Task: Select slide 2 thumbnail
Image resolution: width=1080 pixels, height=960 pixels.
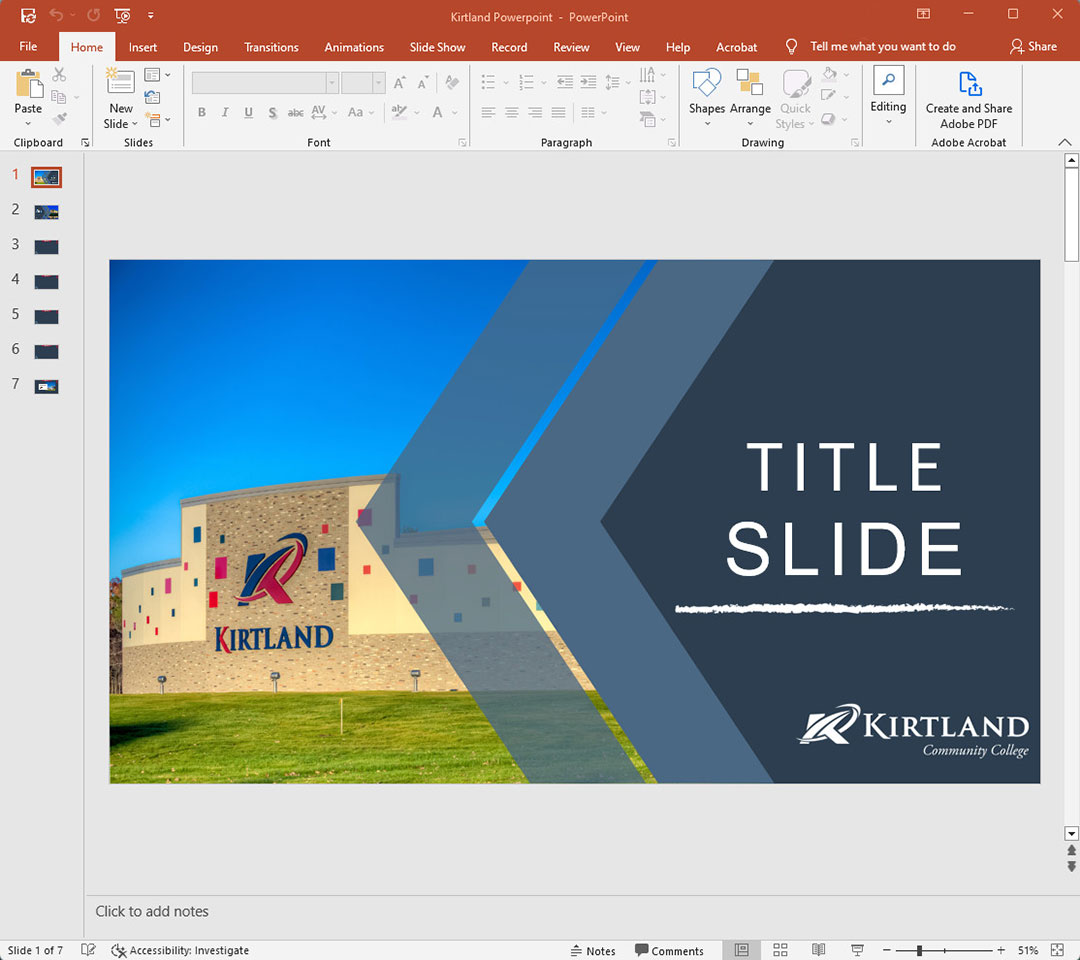Action: 46,212
